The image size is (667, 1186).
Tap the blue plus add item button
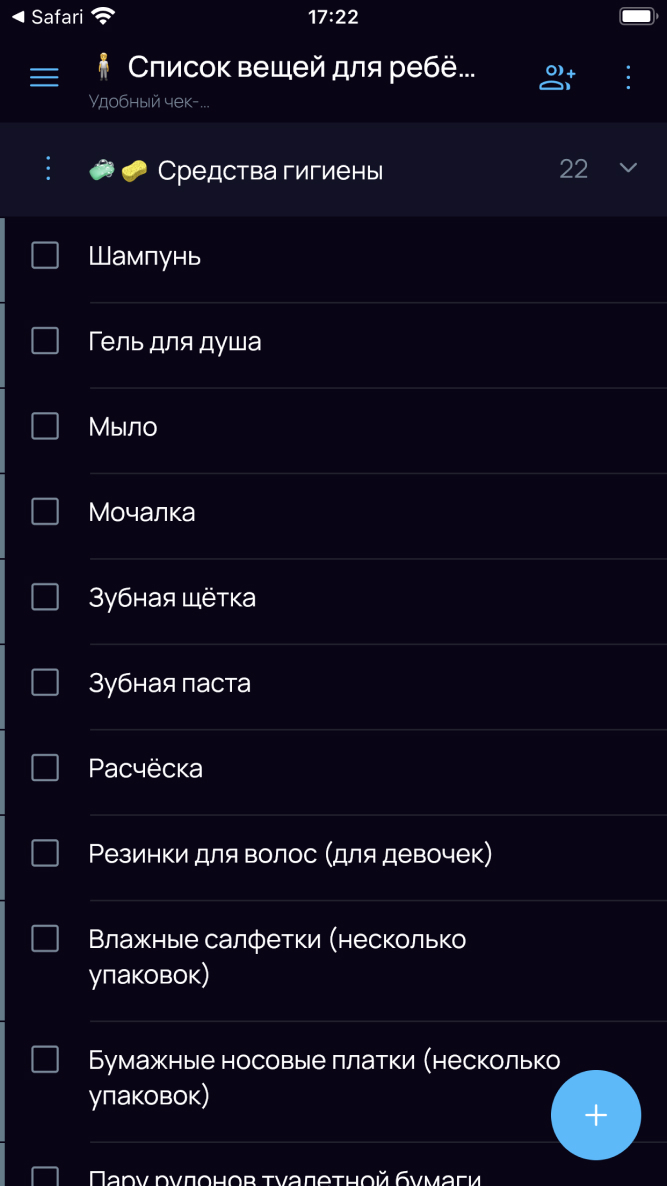(x=596, y=1115)
